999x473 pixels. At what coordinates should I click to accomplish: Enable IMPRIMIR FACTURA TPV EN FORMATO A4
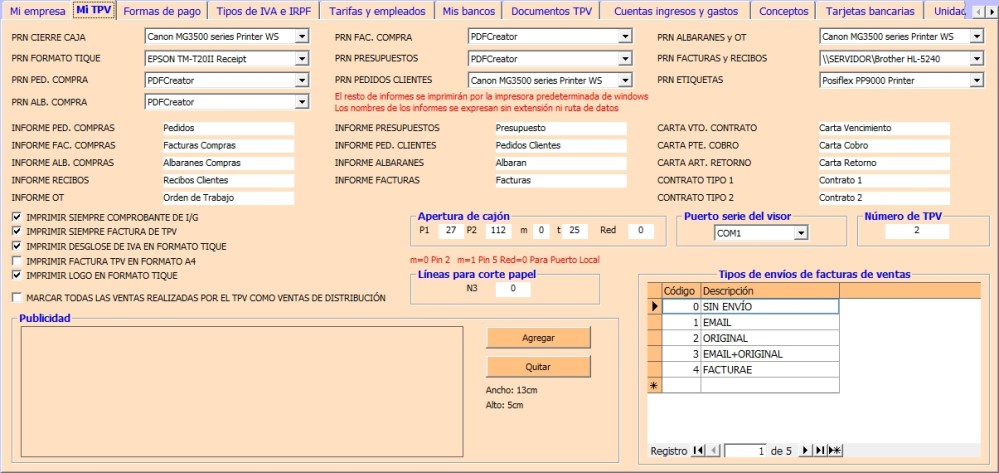16,260
